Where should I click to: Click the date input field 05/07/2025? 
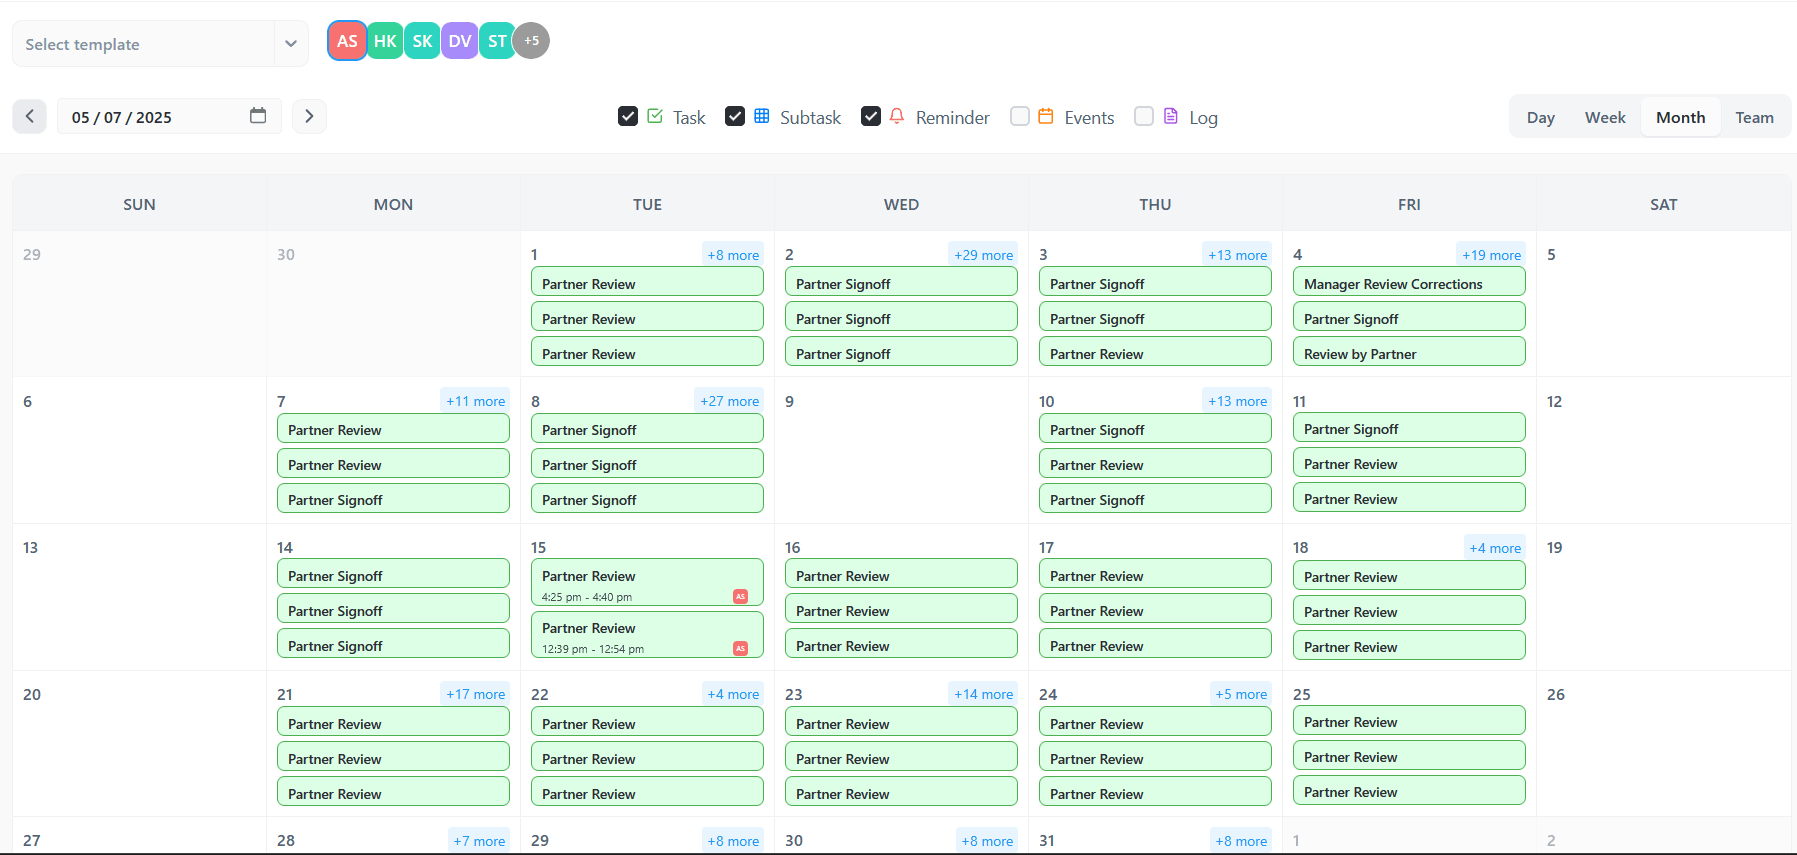point(150,117)
